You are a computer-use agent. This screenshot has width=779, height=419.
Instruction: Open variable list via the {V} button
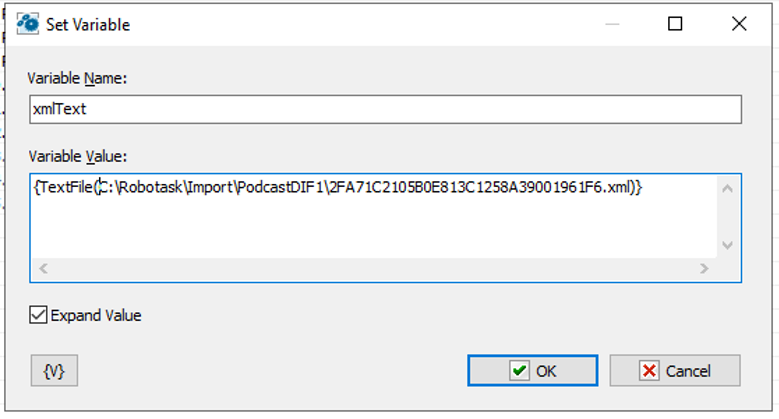[x=54, y=371]
